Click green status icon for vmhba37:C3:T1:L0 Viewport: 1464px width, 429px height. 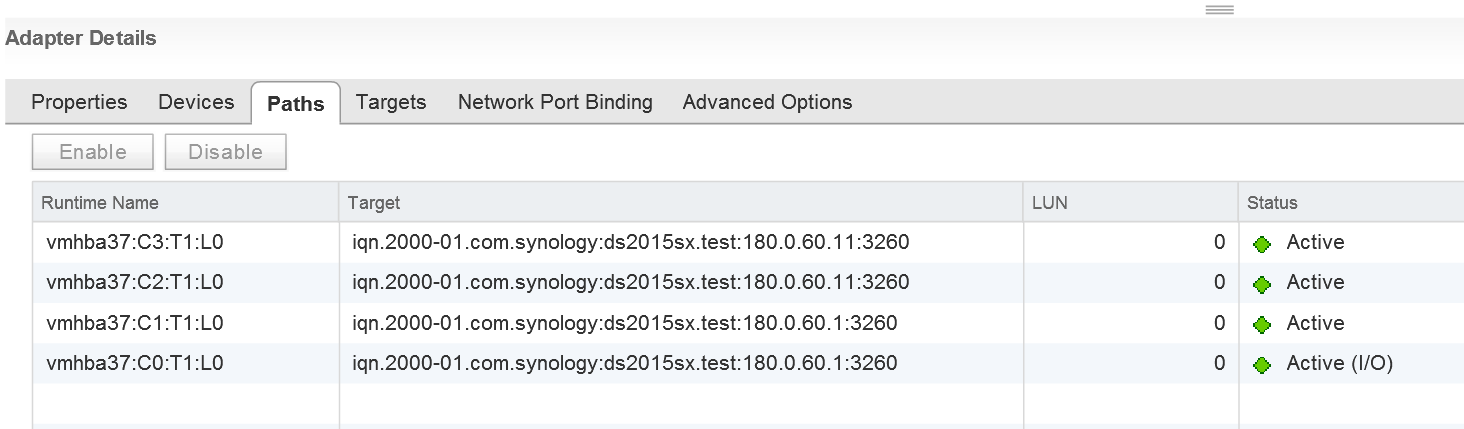tap(1261, 244)
